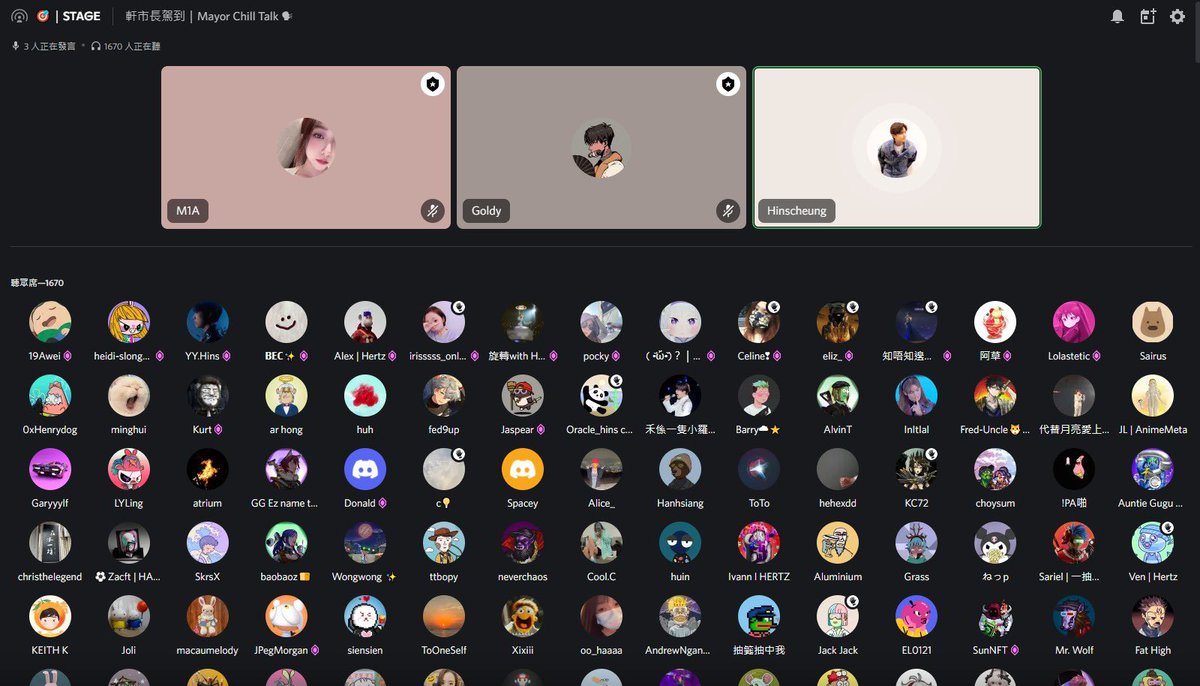
Task: Open Hanhsiang's avatar
Action: click(x=680, y=469)
